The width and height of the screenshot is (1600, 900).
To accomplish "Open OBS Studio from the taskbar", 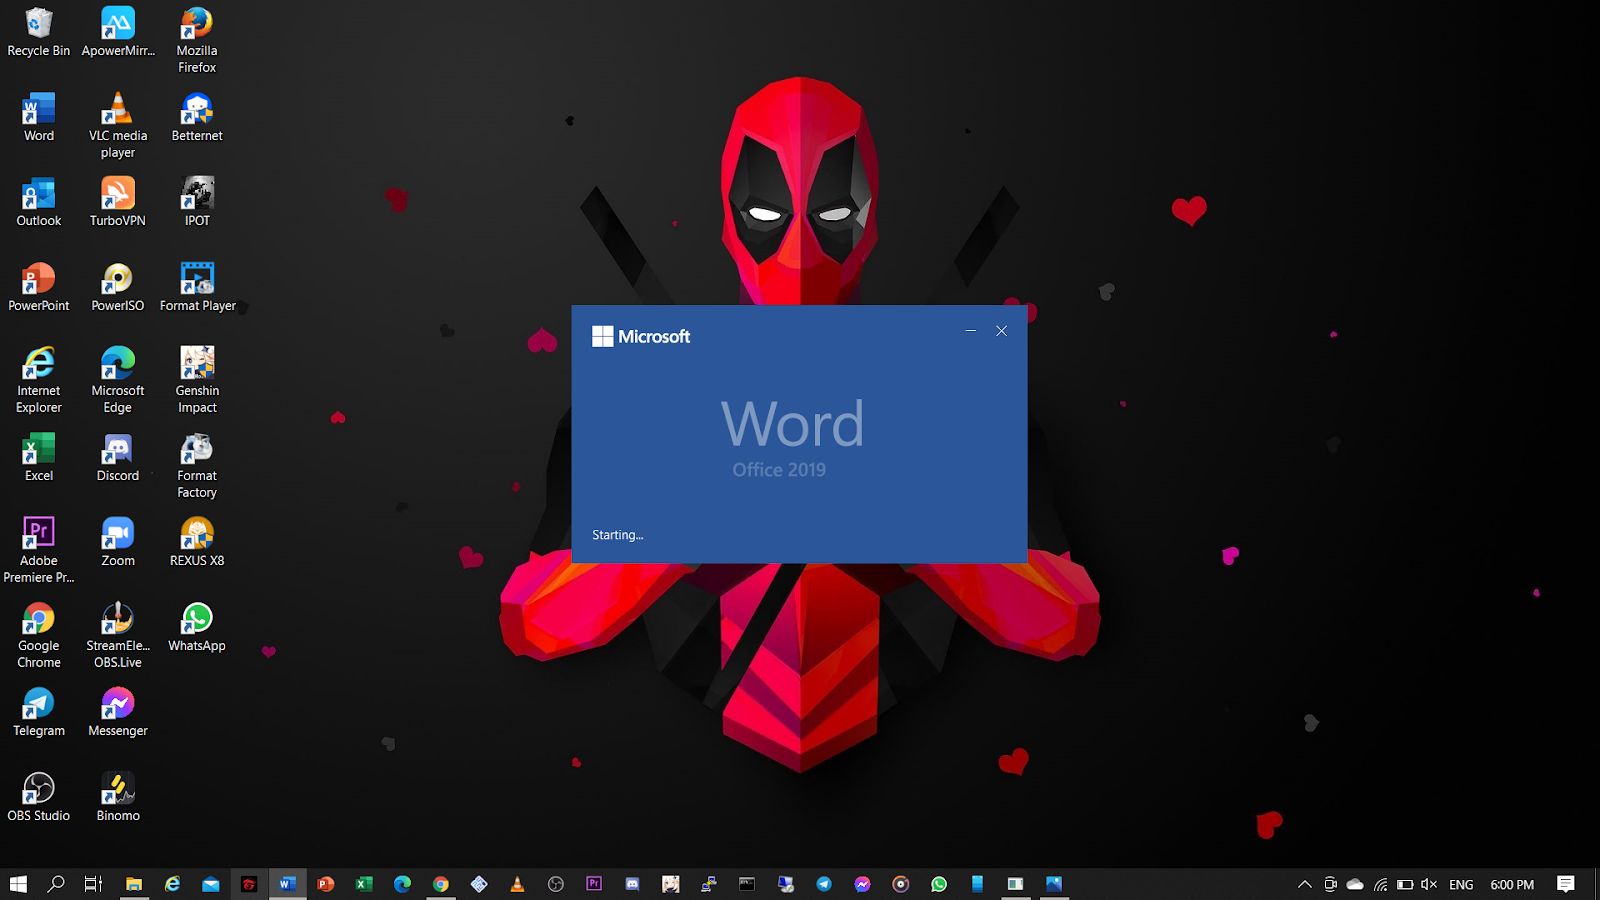I will [x=556, y=884].
